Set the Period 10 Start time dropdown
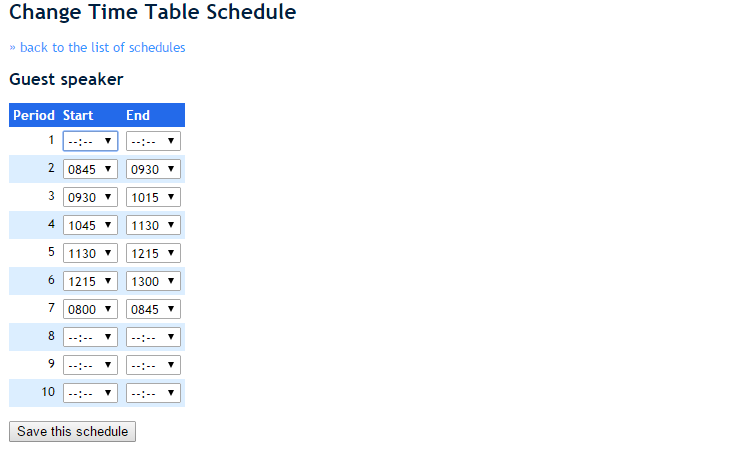 click(x=90, y=393)
